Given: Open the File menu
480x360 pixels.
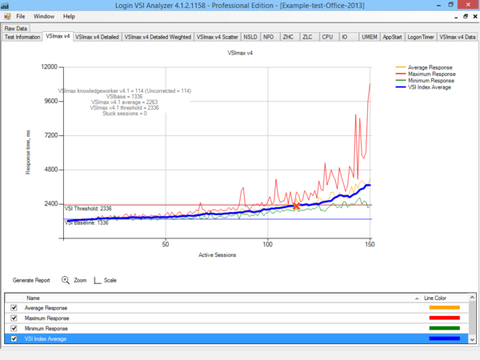Looking at the screenshot, I should pos(21,16).
